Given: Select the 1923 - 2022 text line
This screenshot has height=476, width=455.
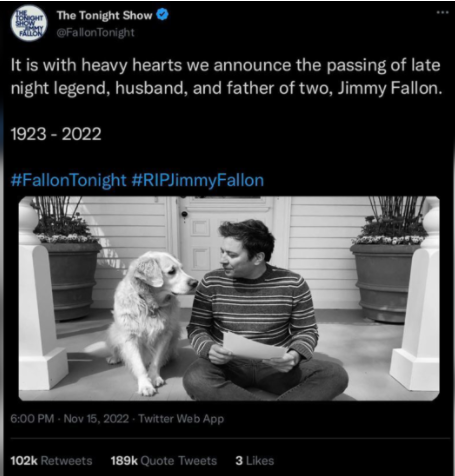Looking at the screenshot, I should (x=56, y=134).
